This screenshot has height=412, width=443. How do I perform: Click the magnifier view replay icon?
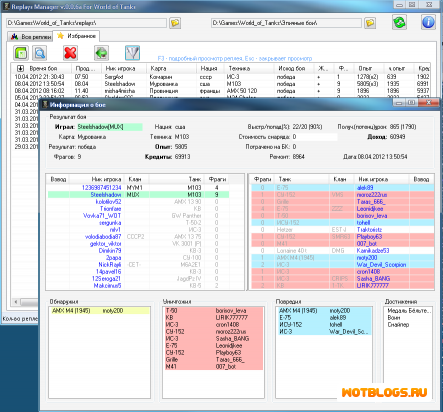point(40,53)
